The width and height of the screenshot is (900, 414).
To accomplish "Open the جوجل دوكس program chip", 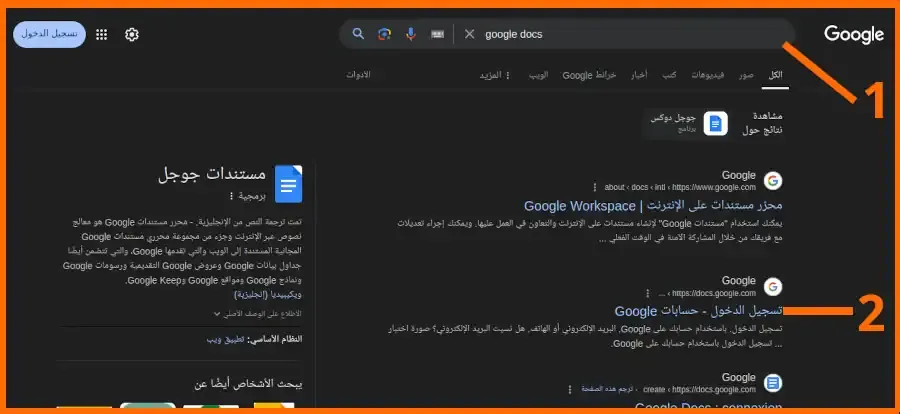I will point(685,123).
